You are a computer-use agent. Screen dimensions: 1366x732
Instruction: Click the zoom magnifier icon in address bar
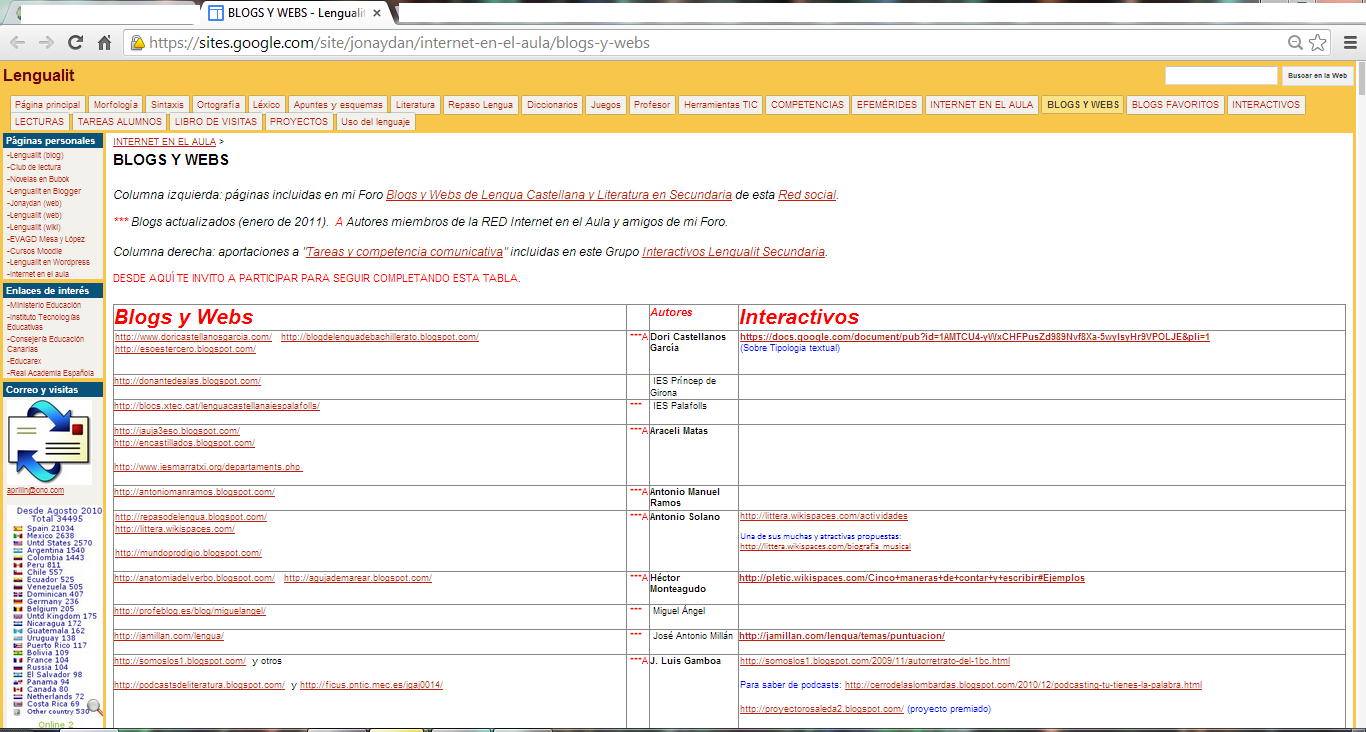point(1296,43)
